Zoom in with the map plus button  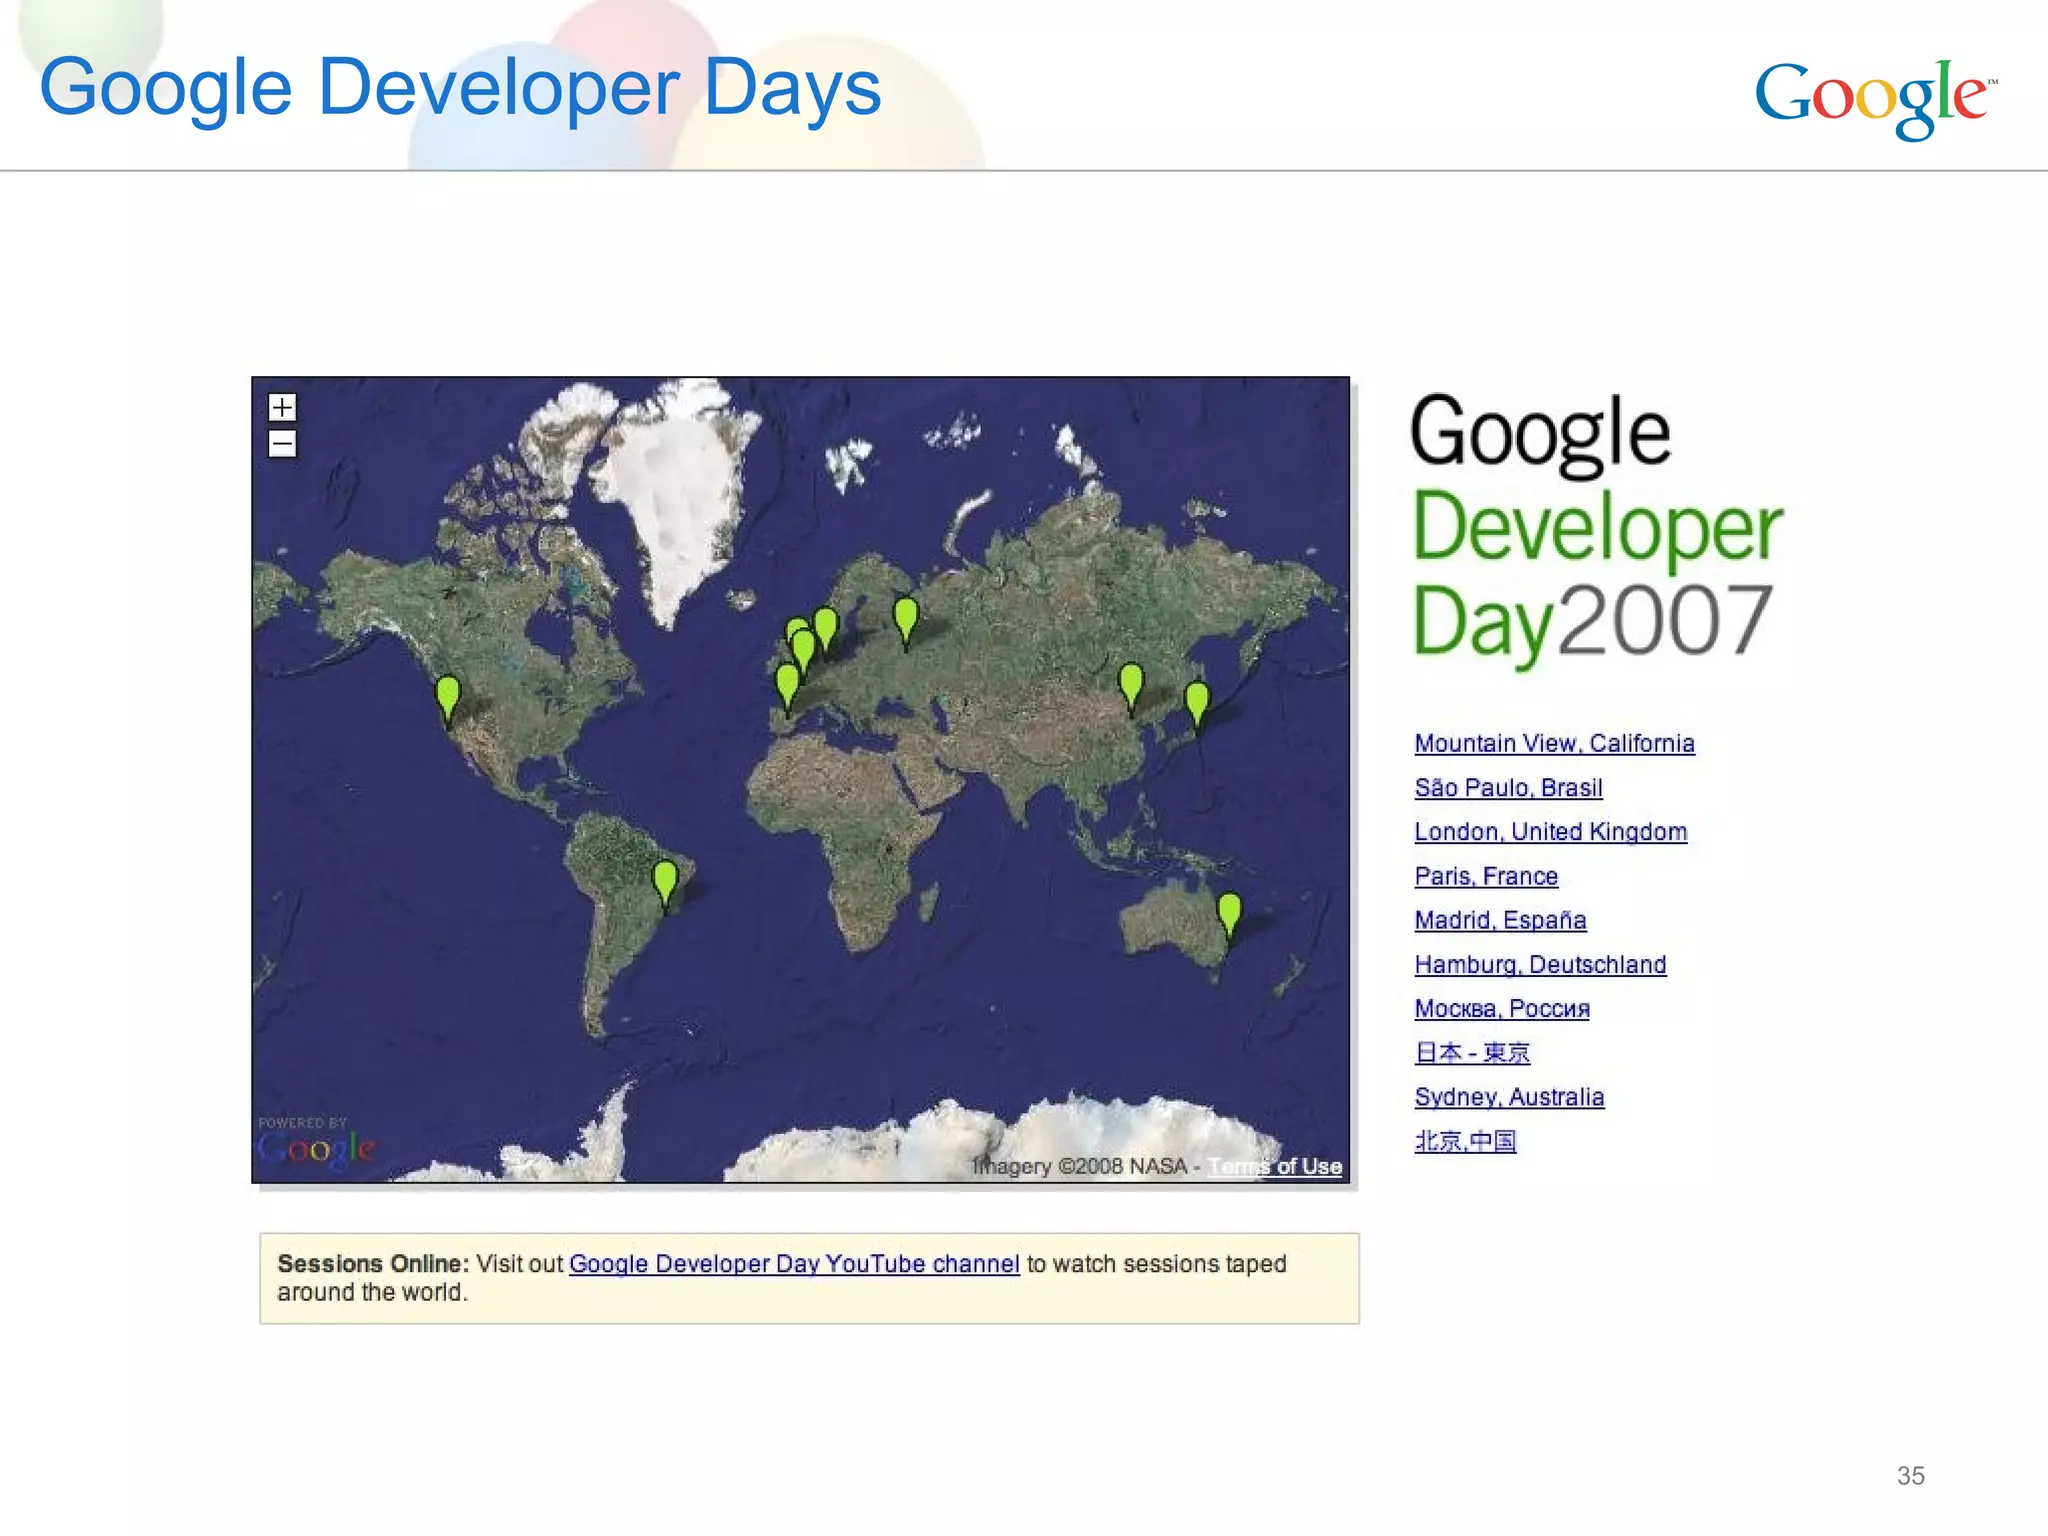(283, 407)
